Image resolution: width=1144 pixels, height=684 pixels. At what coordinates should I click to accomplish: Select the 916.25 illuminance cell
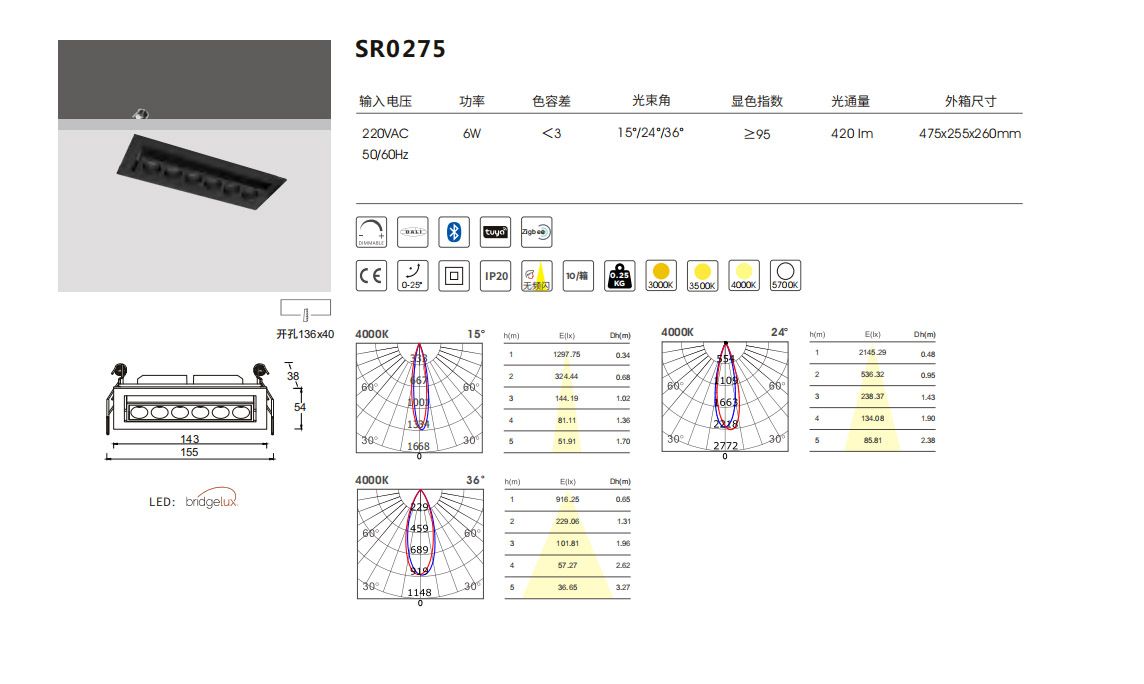click(568, 500)
